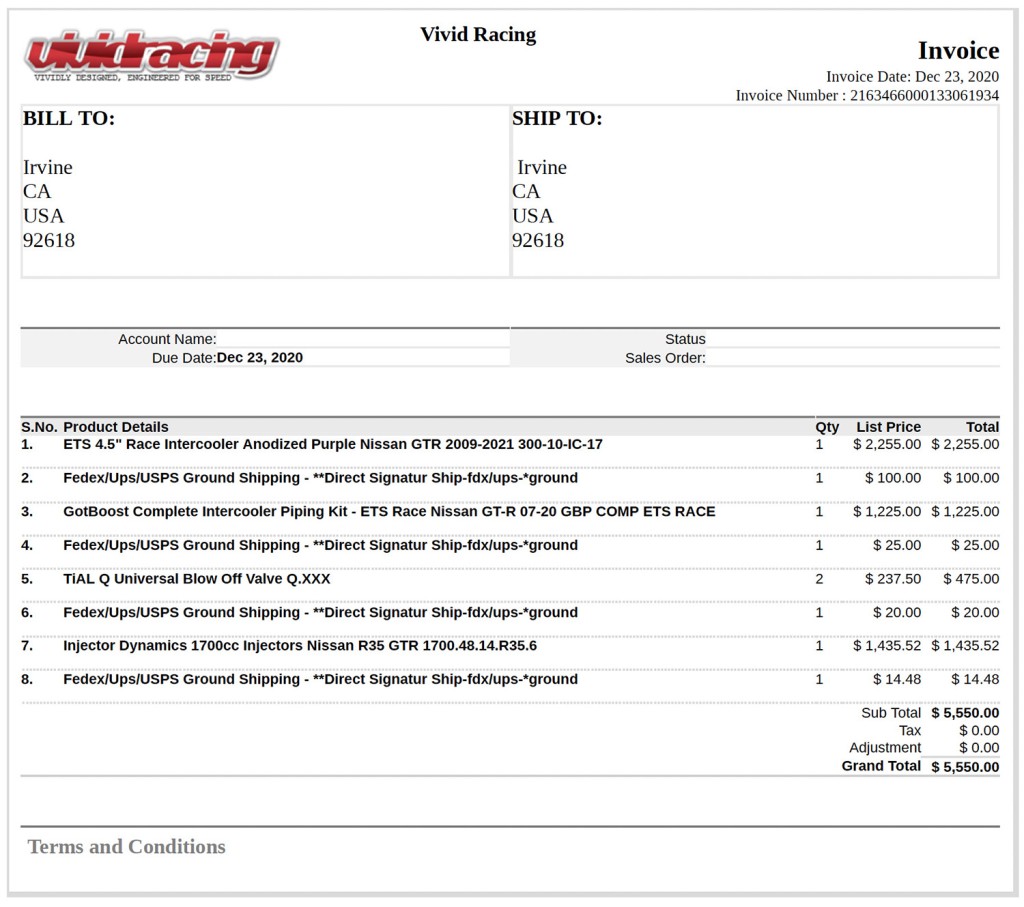Image resolution: width=1024 pixels, height=907 pixels.
Task: Select the GotBoost Intercooler Piping Kit item
Action: (x=389, y=511)
